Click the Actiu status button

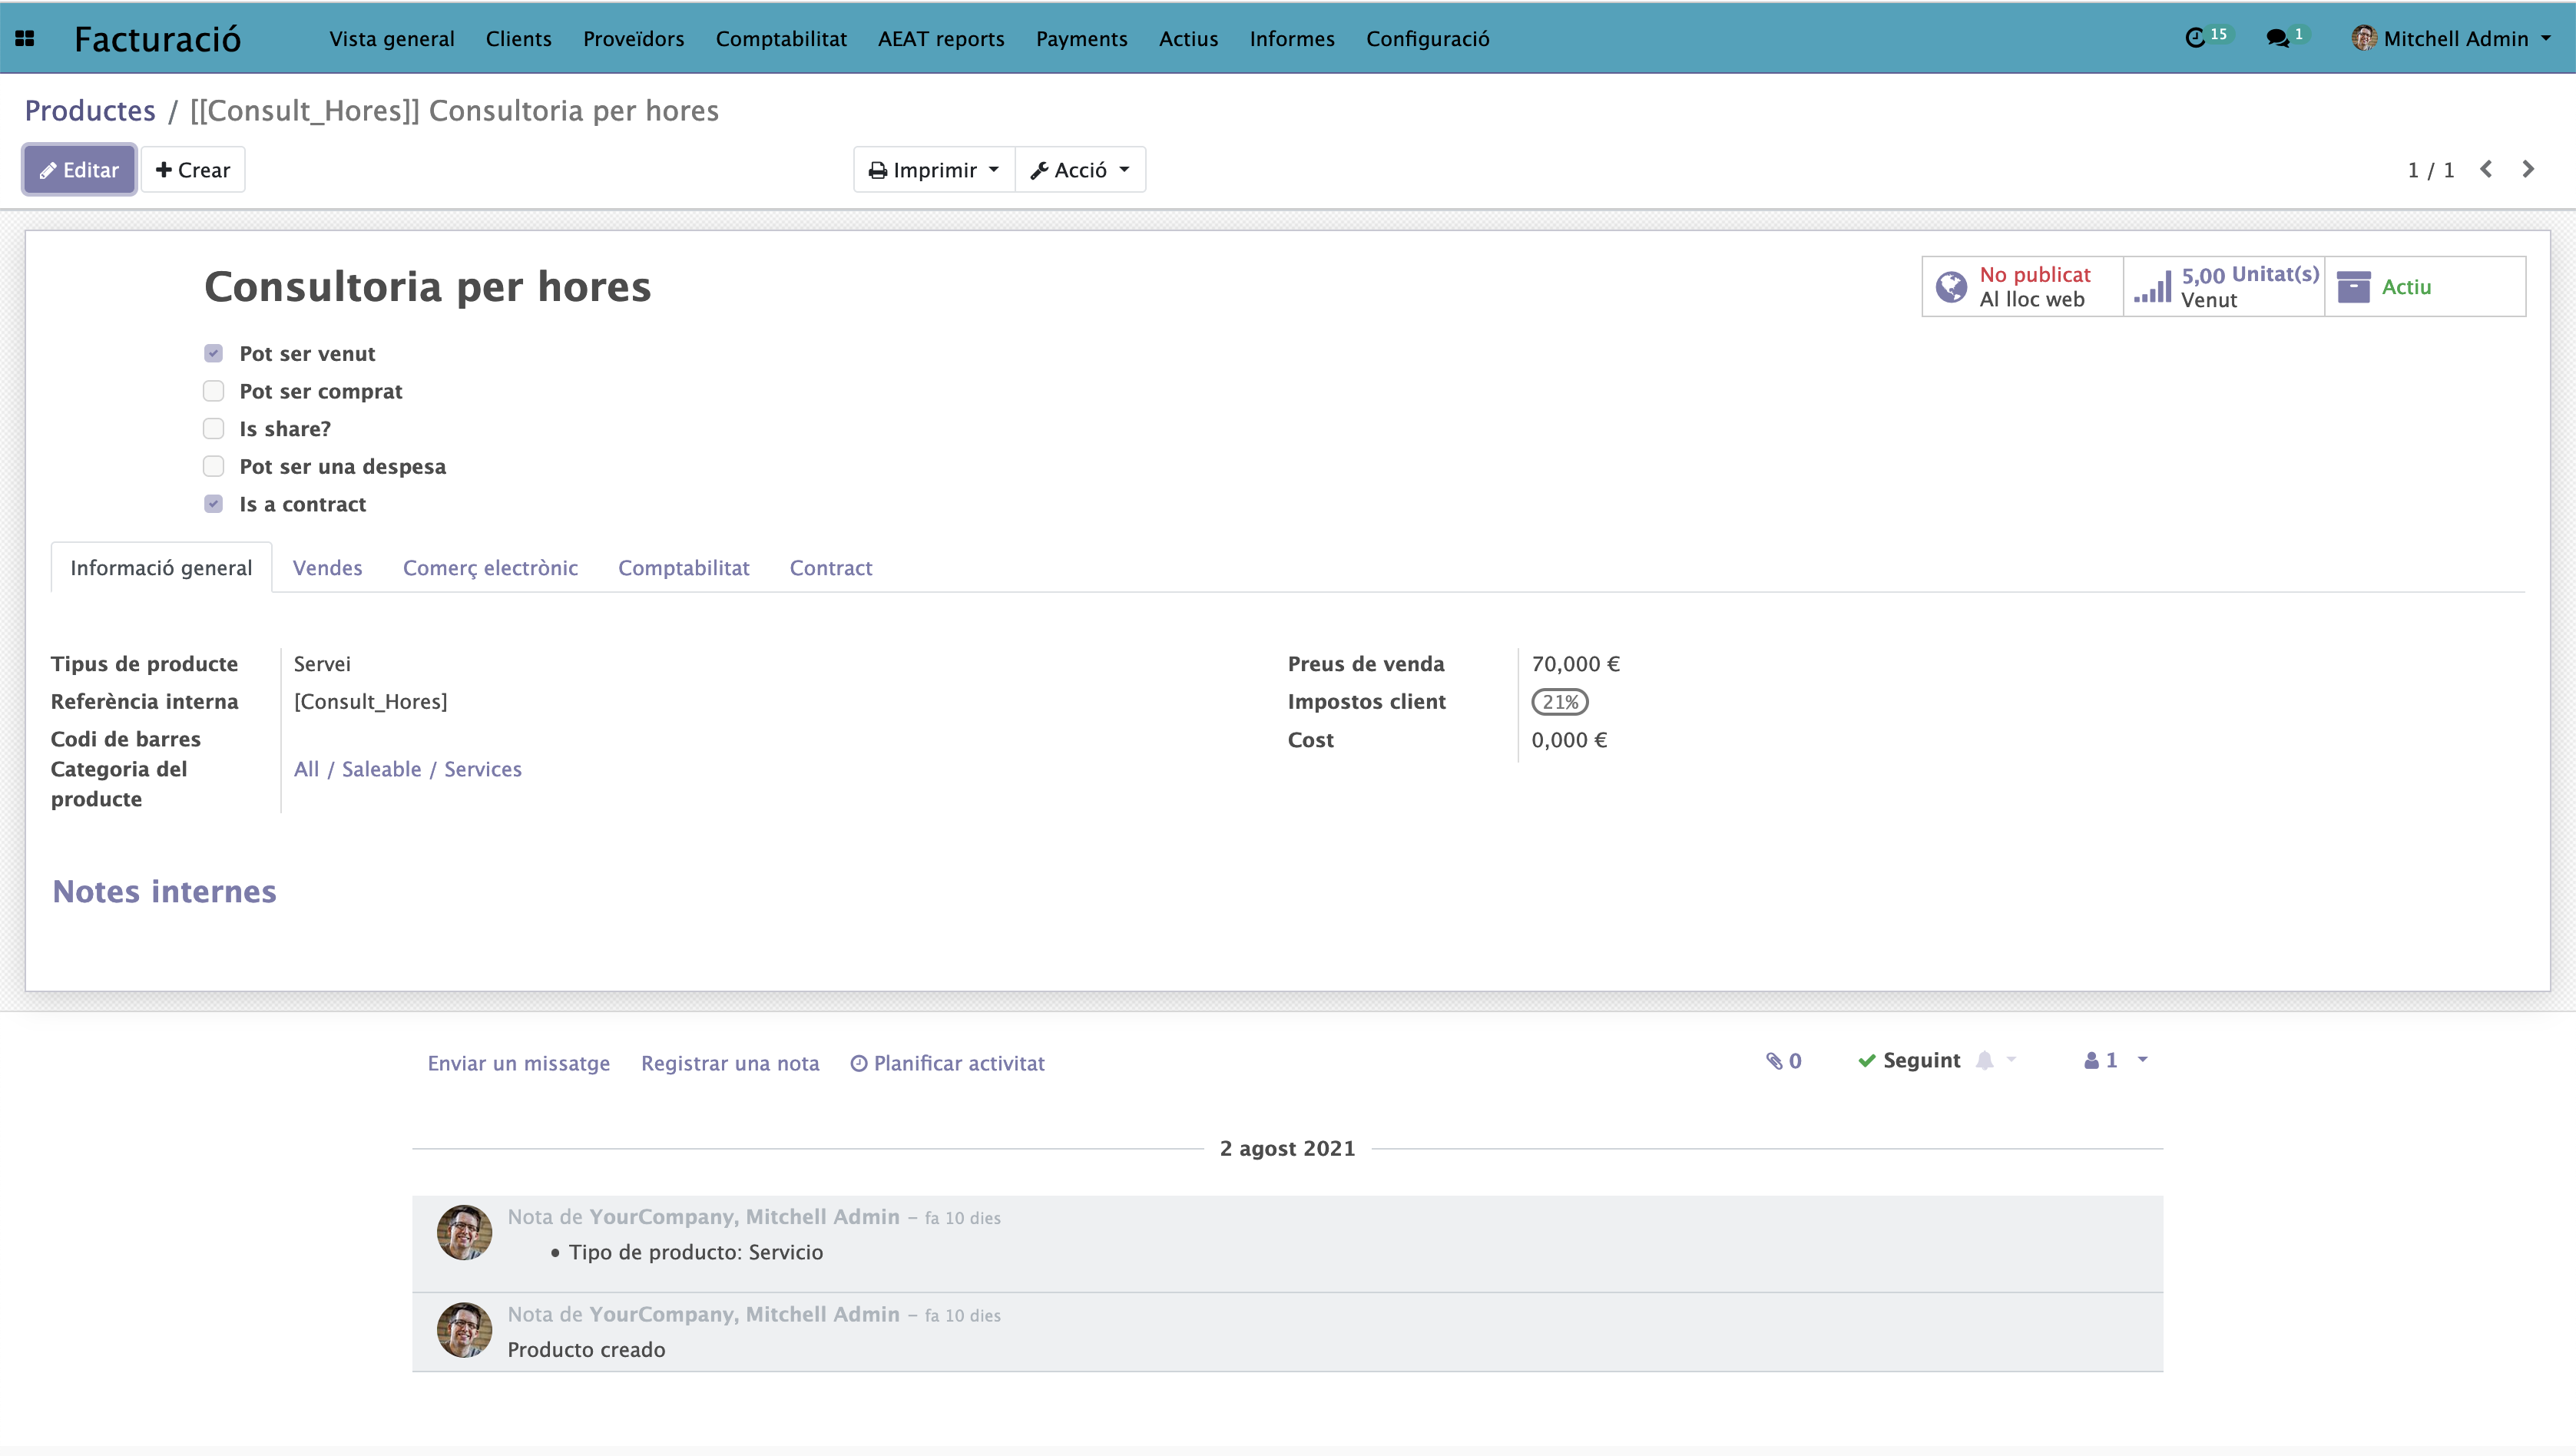[x=2425, y=287]
